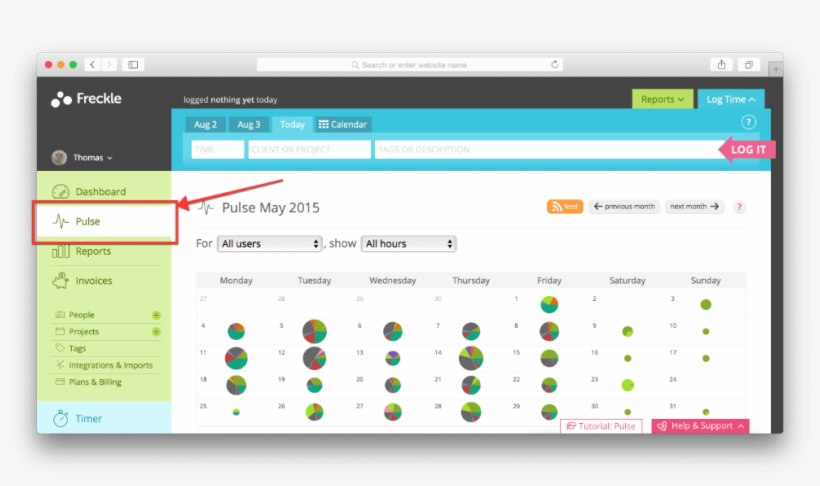Open green dot for Sunday May 3
Viewport: 820px width, 486px height.
point(705,304)
